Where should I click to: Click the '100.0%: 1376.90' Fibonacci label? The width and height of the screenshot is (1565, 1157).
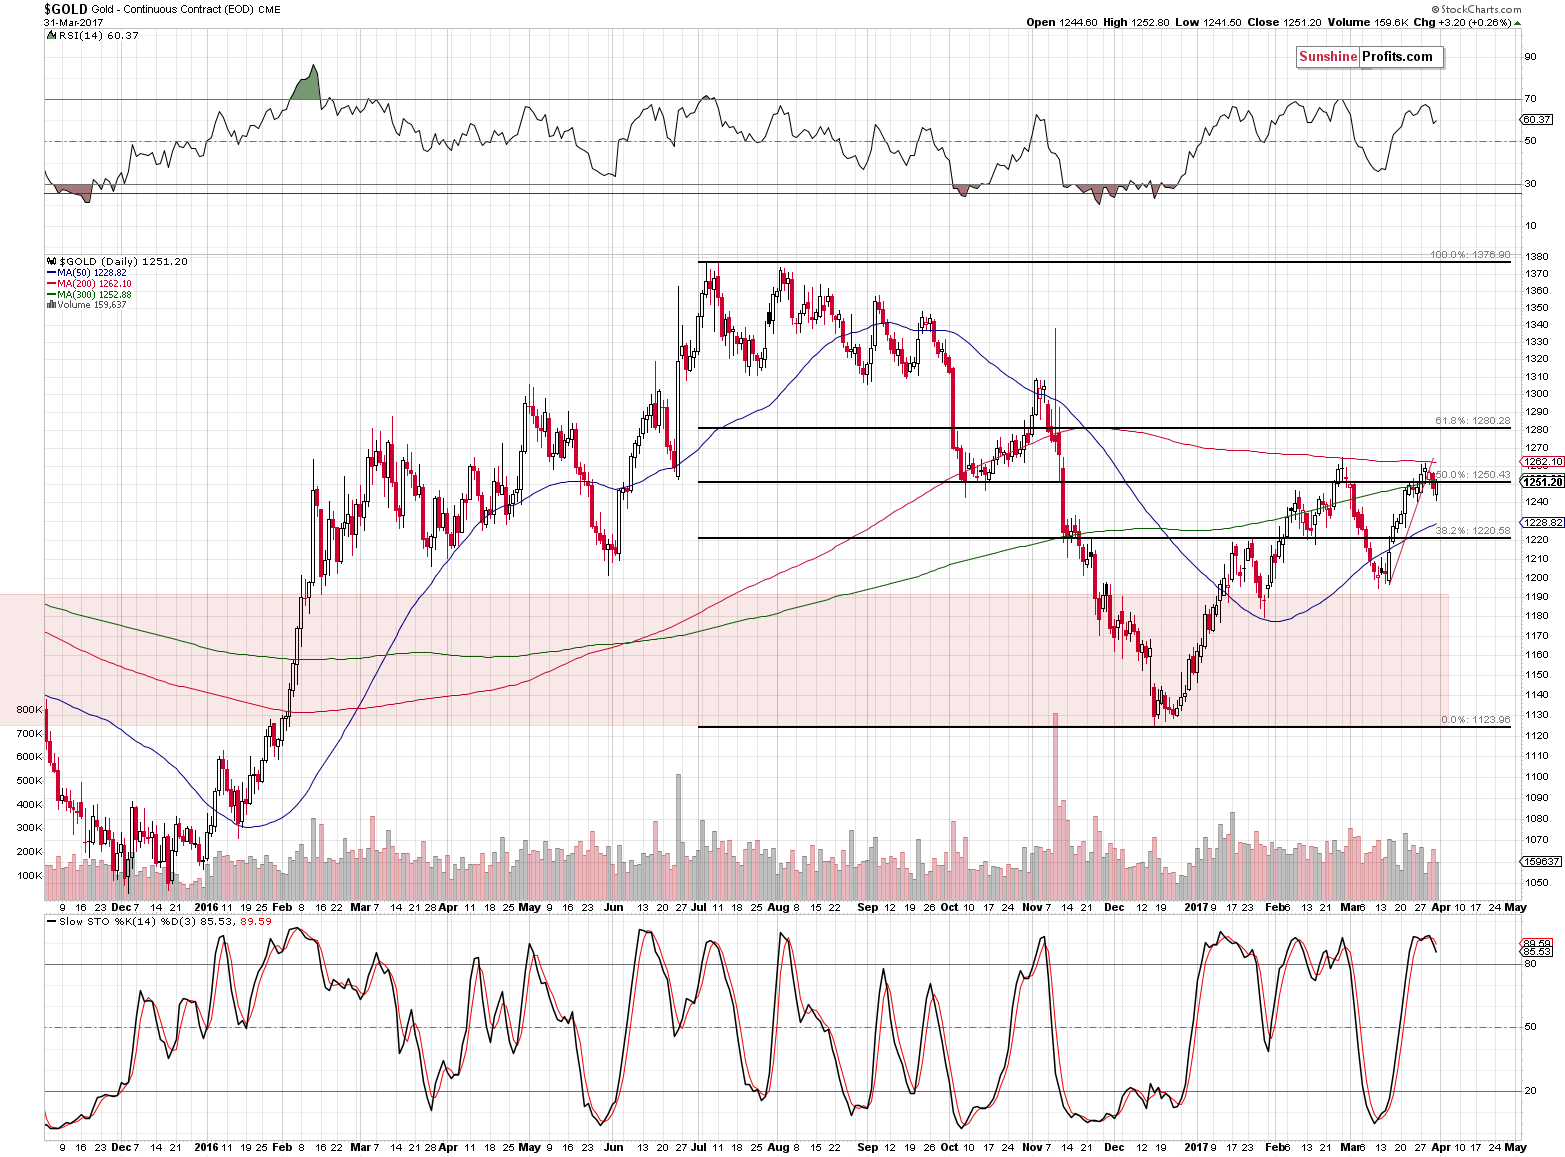click(x=1470, y=255)
